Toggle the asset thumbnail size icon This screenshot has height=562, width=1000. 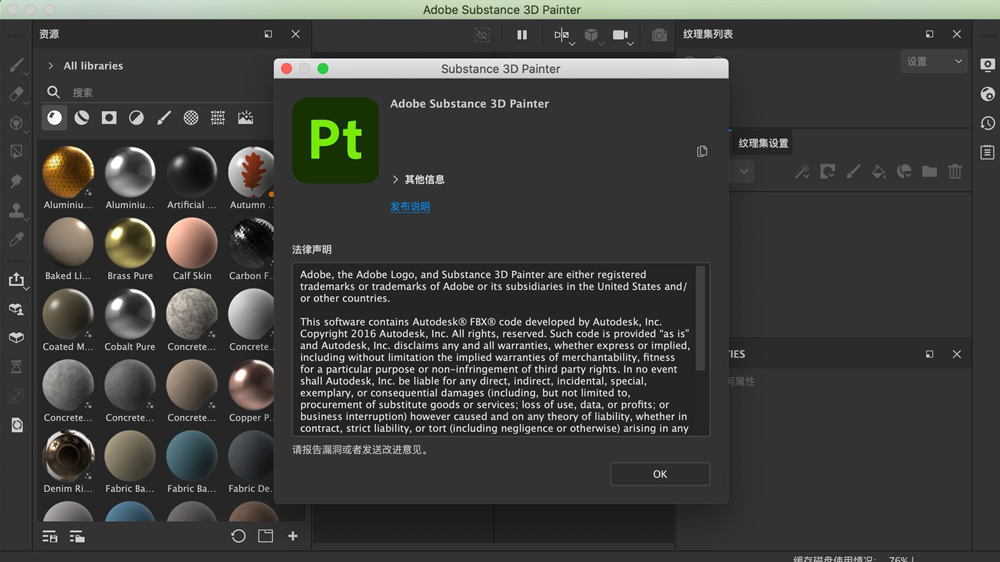click(77, 536)
